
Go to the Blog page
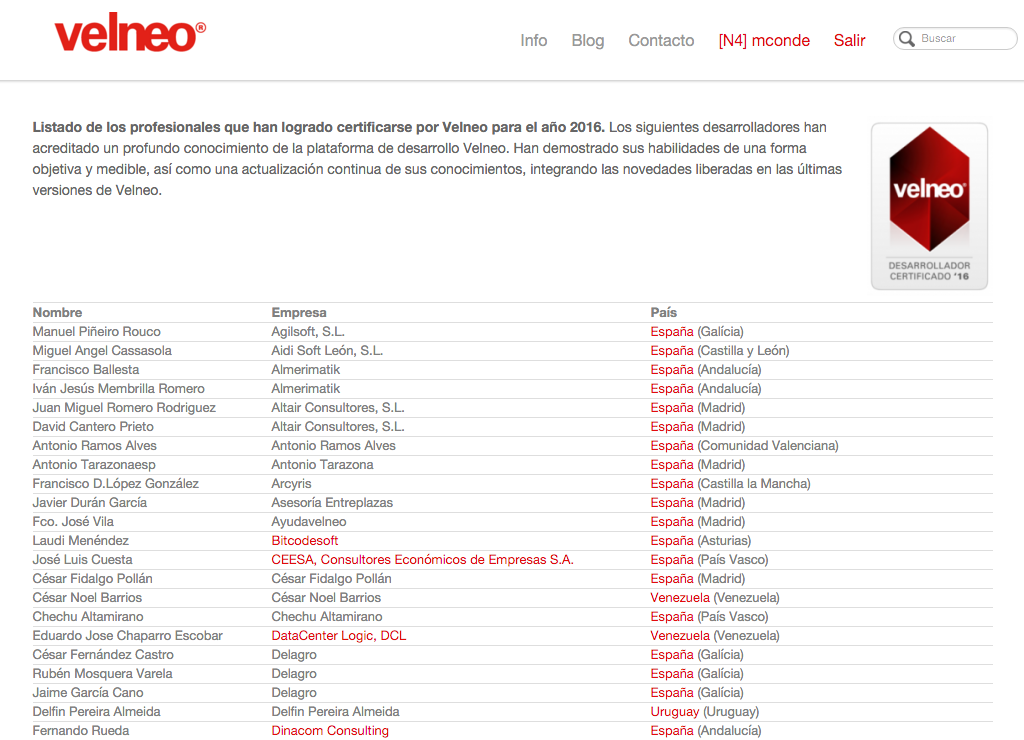[x=588, y=40]
